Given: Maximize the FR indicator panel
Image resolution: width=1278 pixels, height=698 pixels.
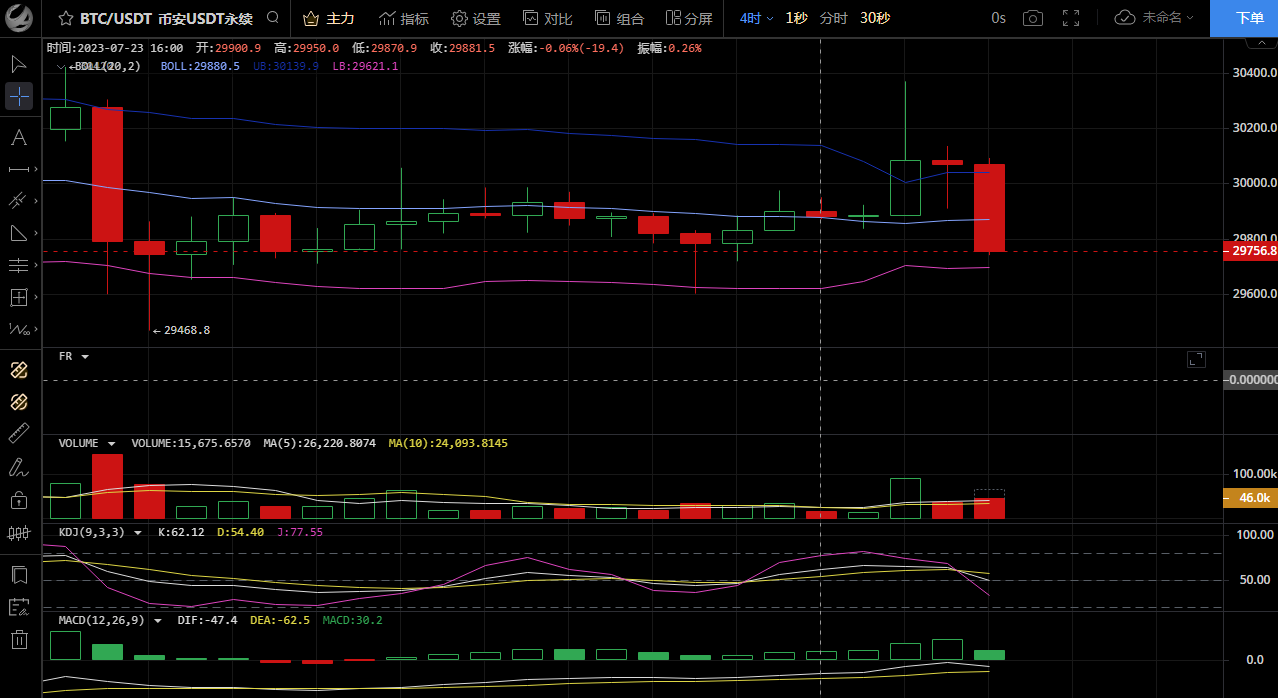Looking at the screenshot, I should tap(1196, 358).
